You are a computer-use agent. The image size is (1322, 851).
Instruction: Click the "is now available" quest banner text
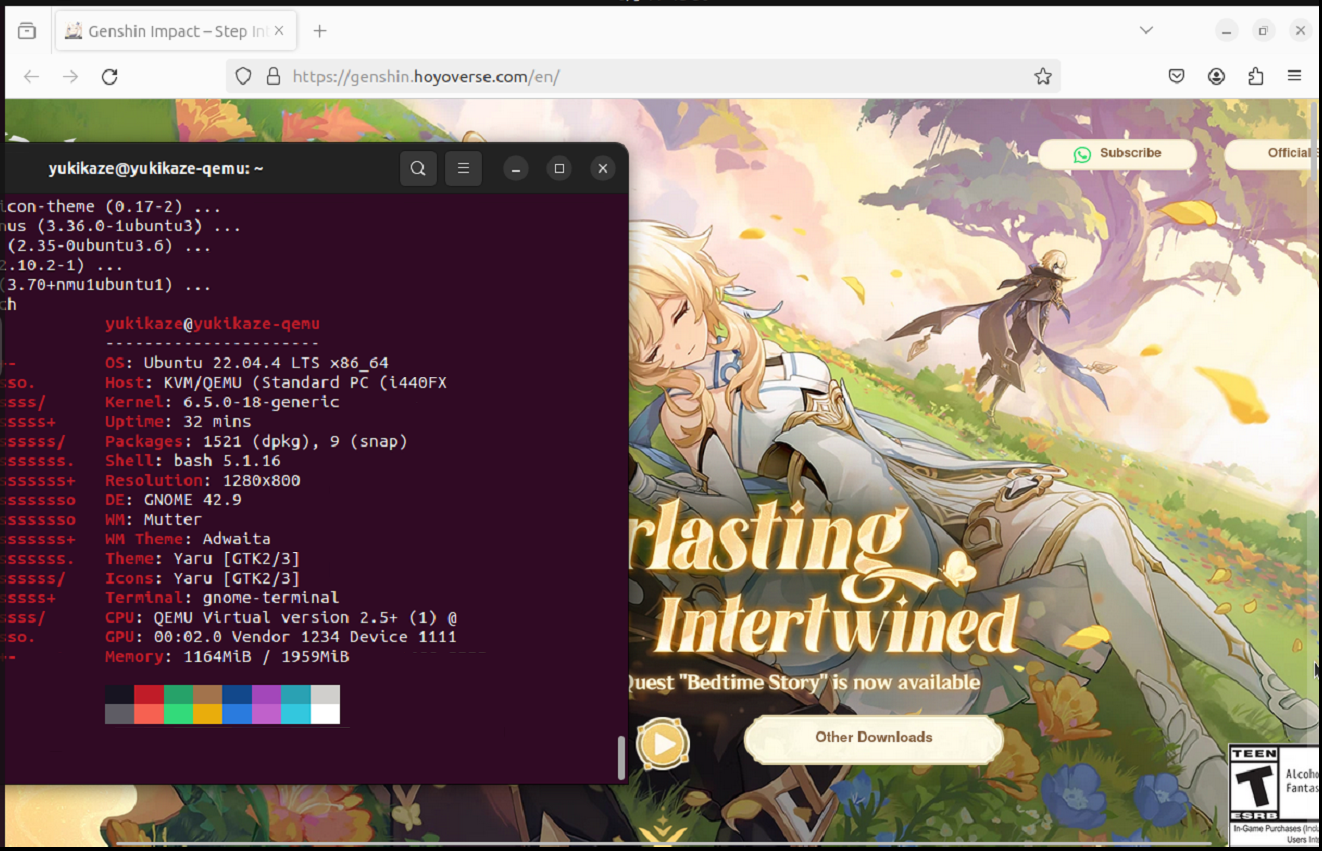pos(908,683)
